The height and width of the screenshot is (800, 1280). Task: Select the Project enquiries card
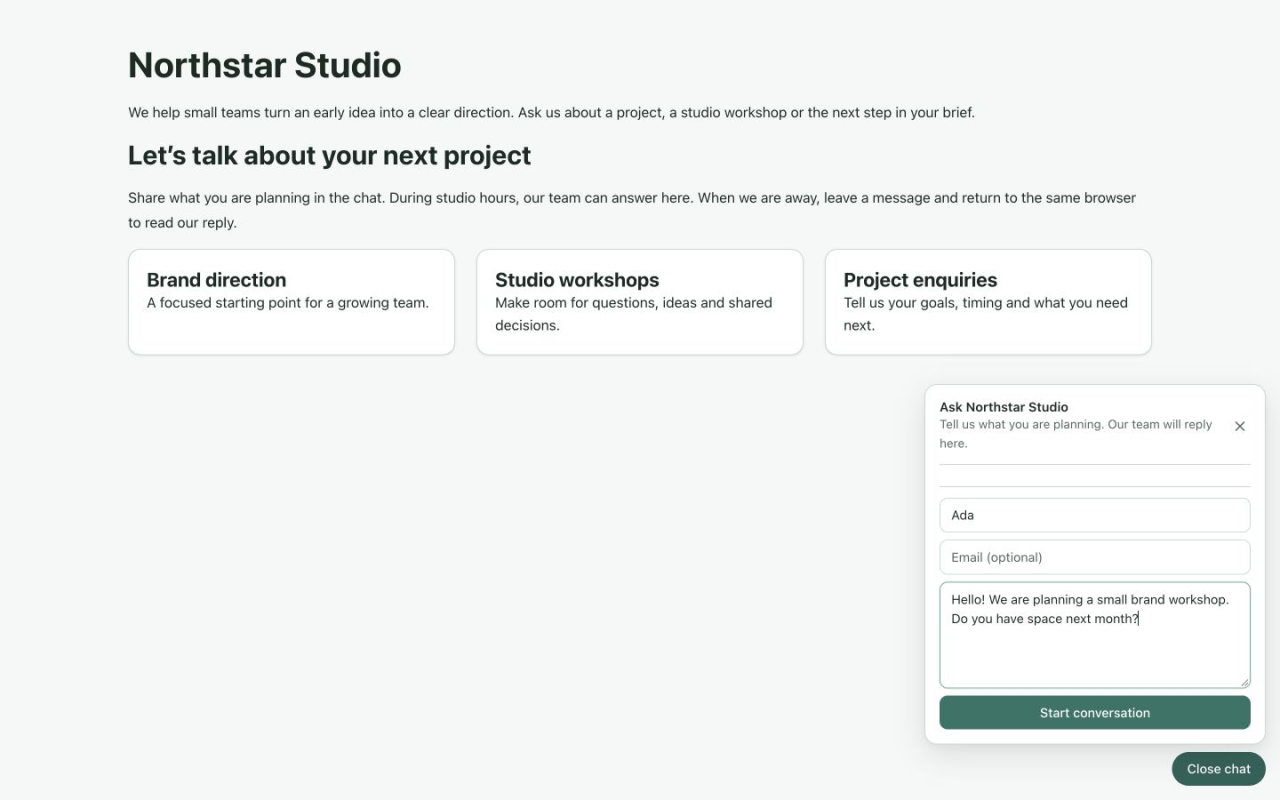click(988, 302)
